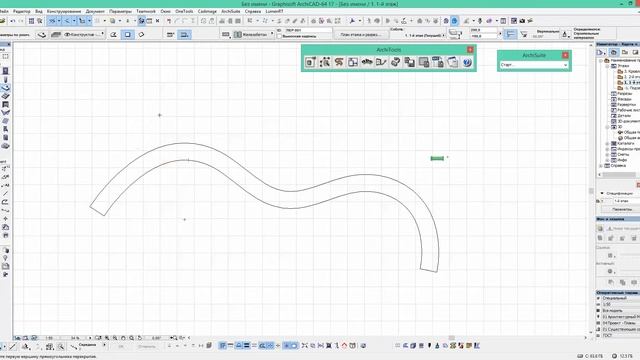Select Детали in the Navigator tree

pos(624,116)
